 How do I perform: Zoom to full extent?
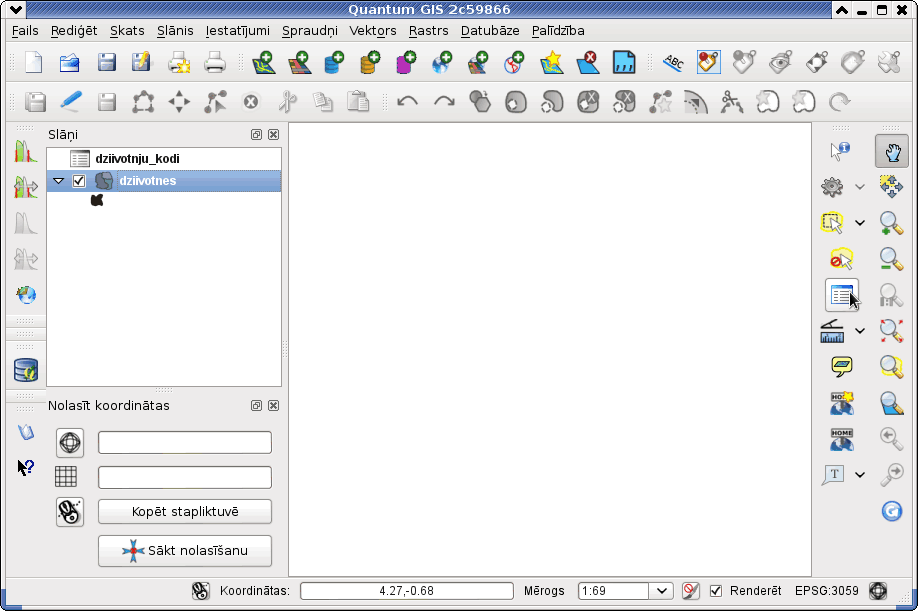point(891,331)
